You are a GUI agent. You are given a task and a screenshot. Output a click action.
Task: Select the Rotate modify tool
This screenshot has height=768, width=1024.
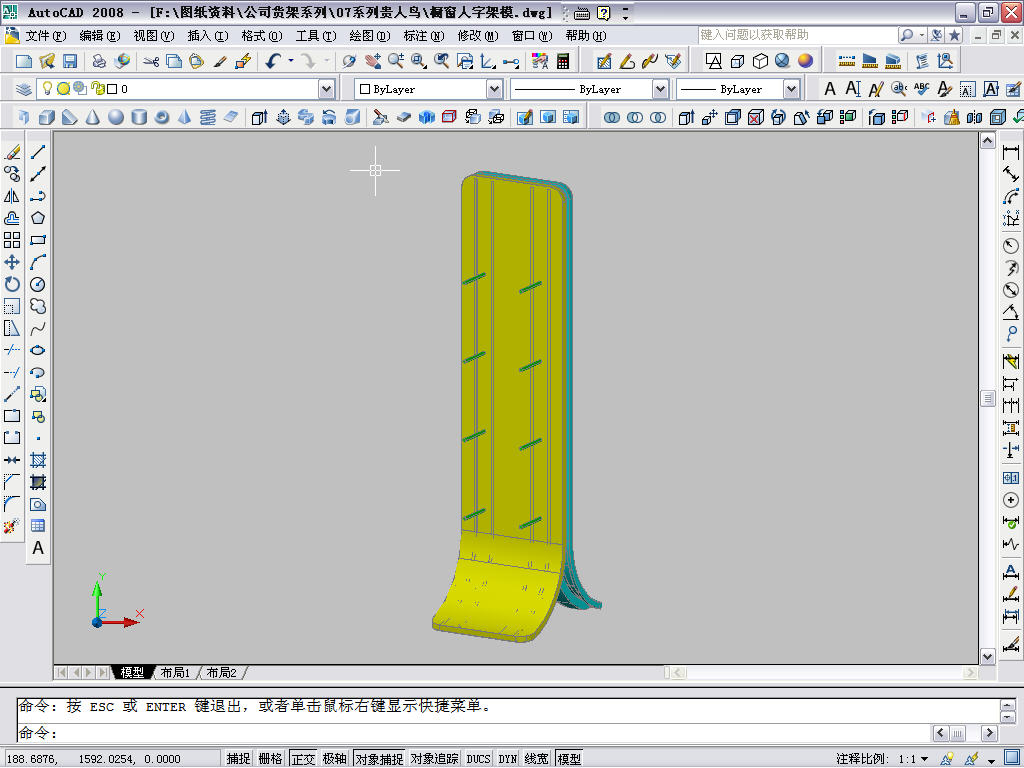point(12,284)
